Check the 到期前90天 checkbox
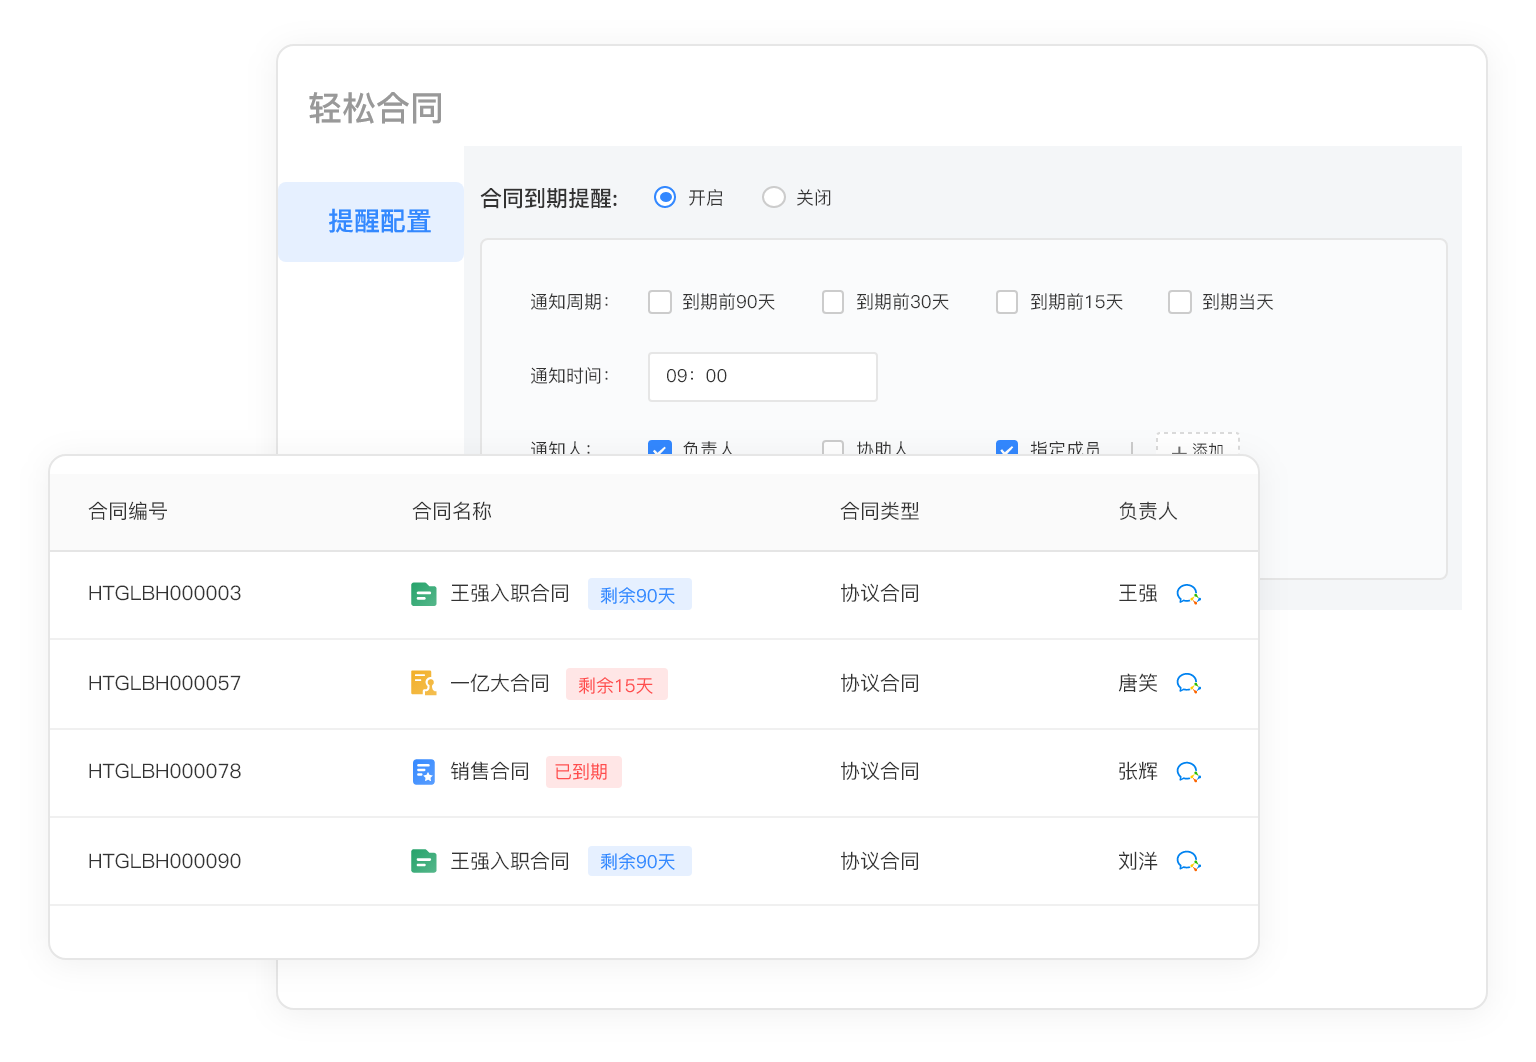This screenshot has width=1536, height=1062. click(x=660, y=302)
